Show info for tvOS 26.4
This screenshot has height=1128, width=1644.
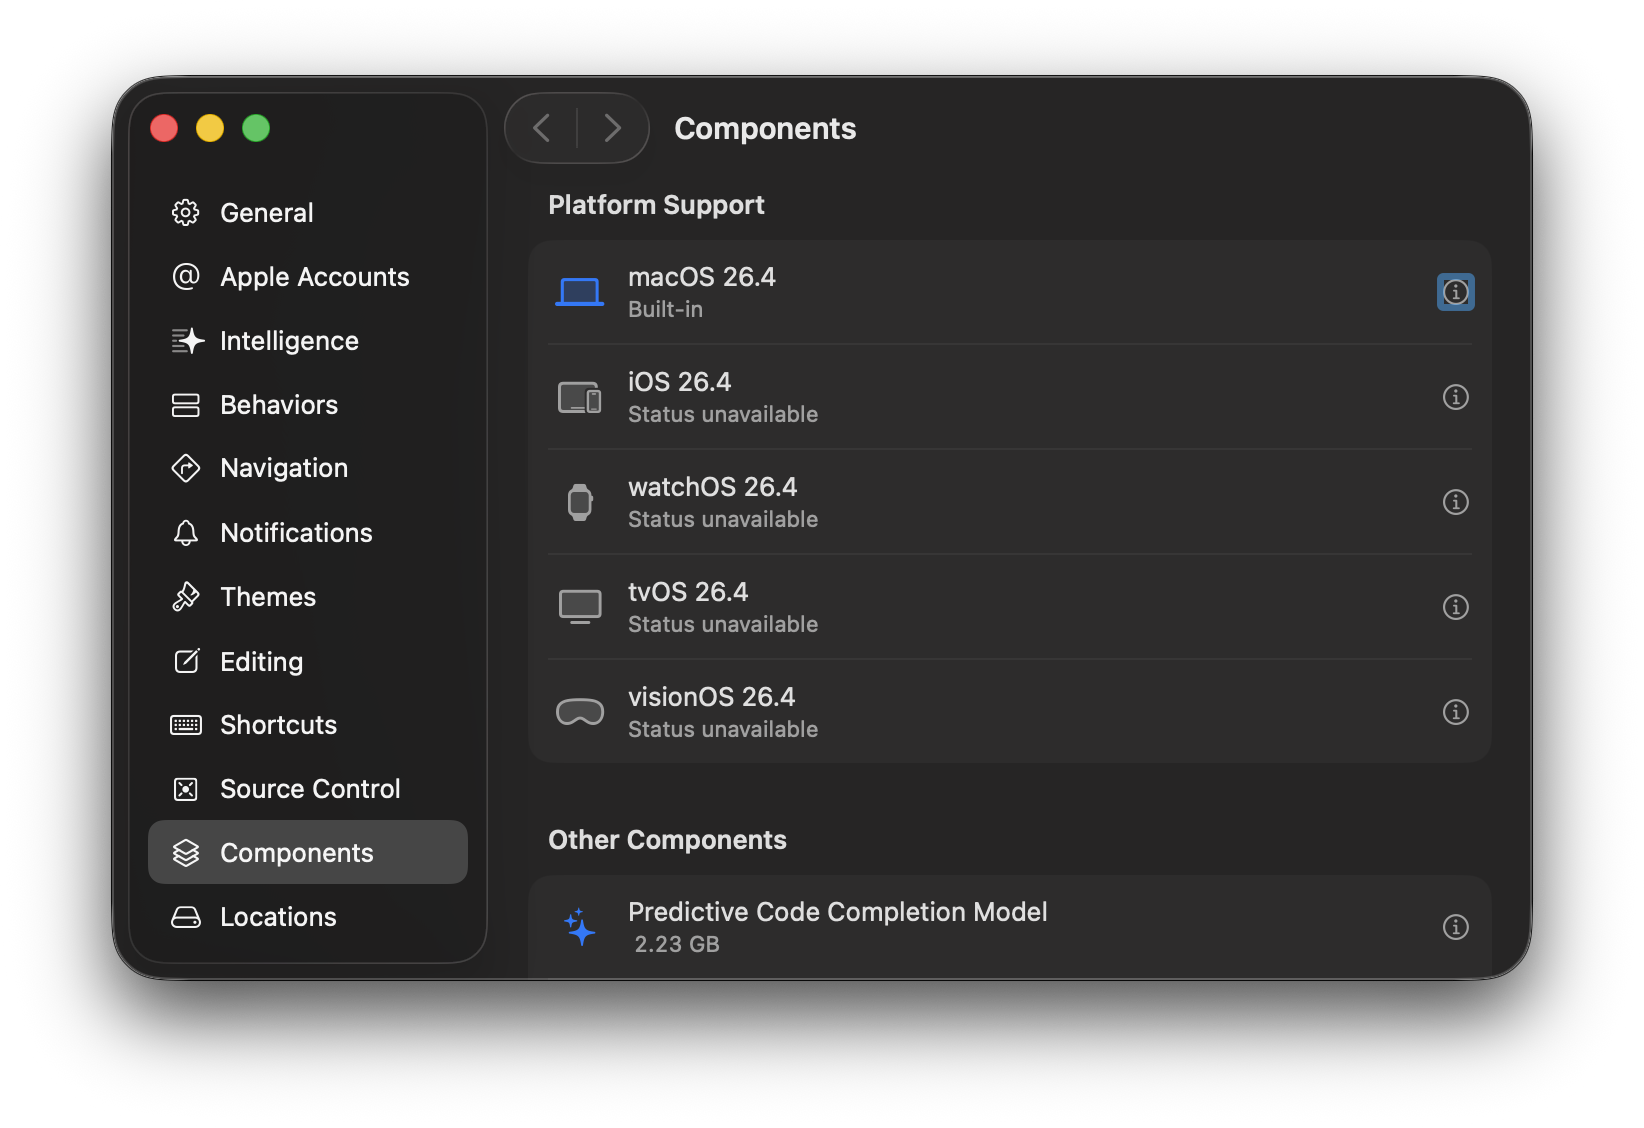tap(1456, 607)
